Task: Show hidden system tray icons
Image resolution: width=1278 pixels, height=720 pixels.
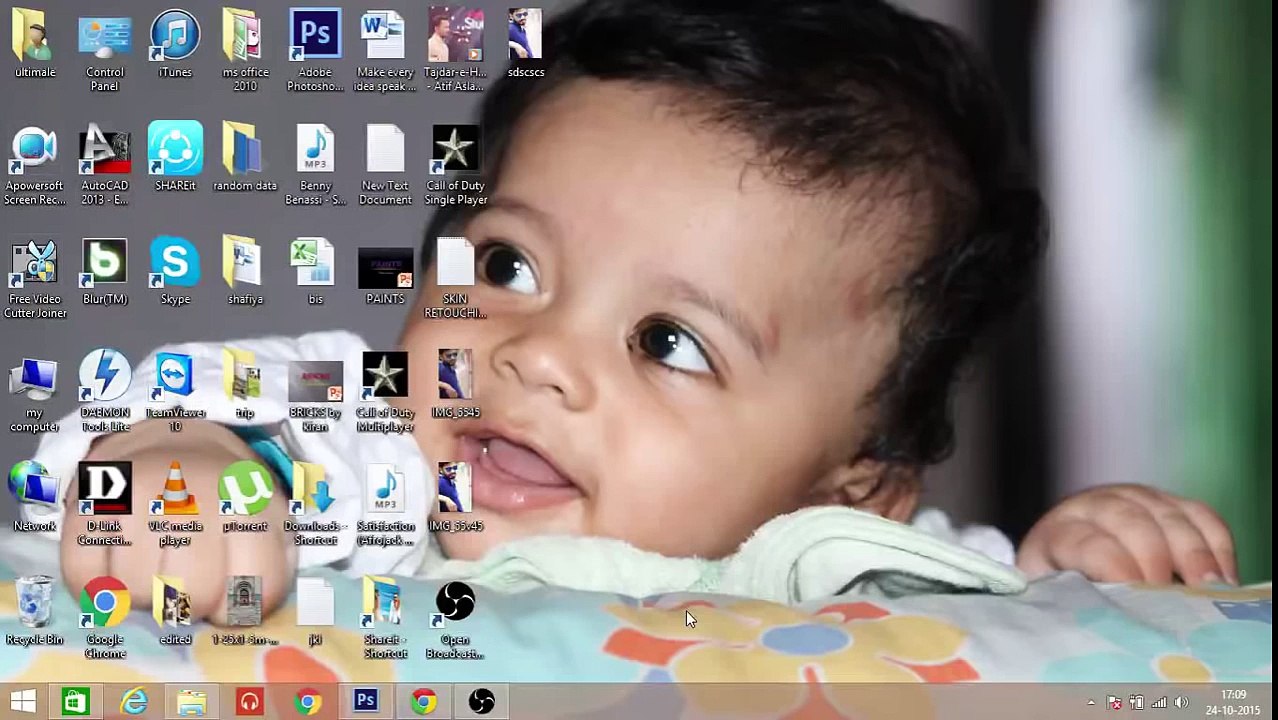Action: (1091, 702)
